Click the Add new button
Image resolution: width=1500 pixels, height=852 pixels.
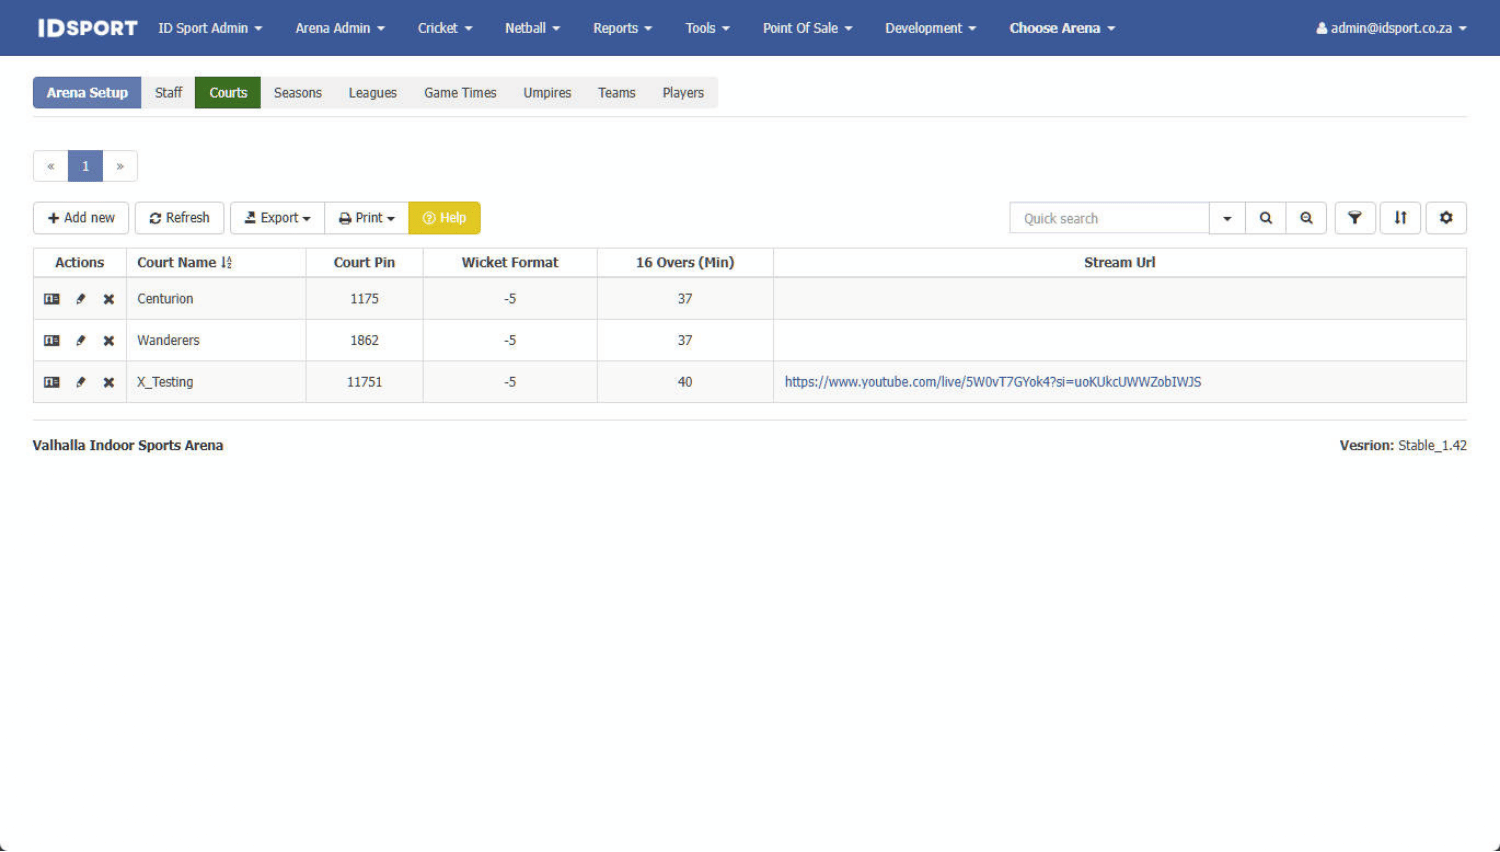[81, 218]
